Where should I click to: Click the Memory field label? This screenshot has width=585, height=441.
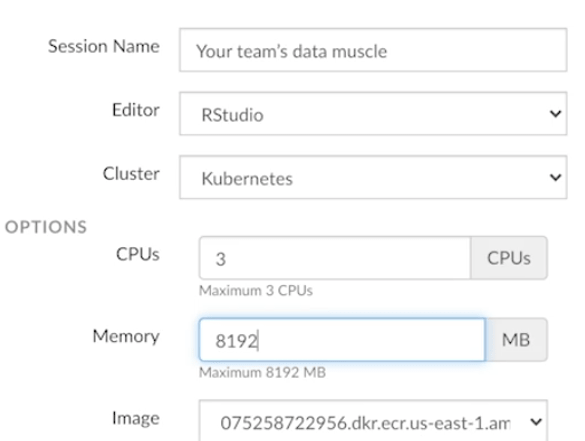point(126,337)
